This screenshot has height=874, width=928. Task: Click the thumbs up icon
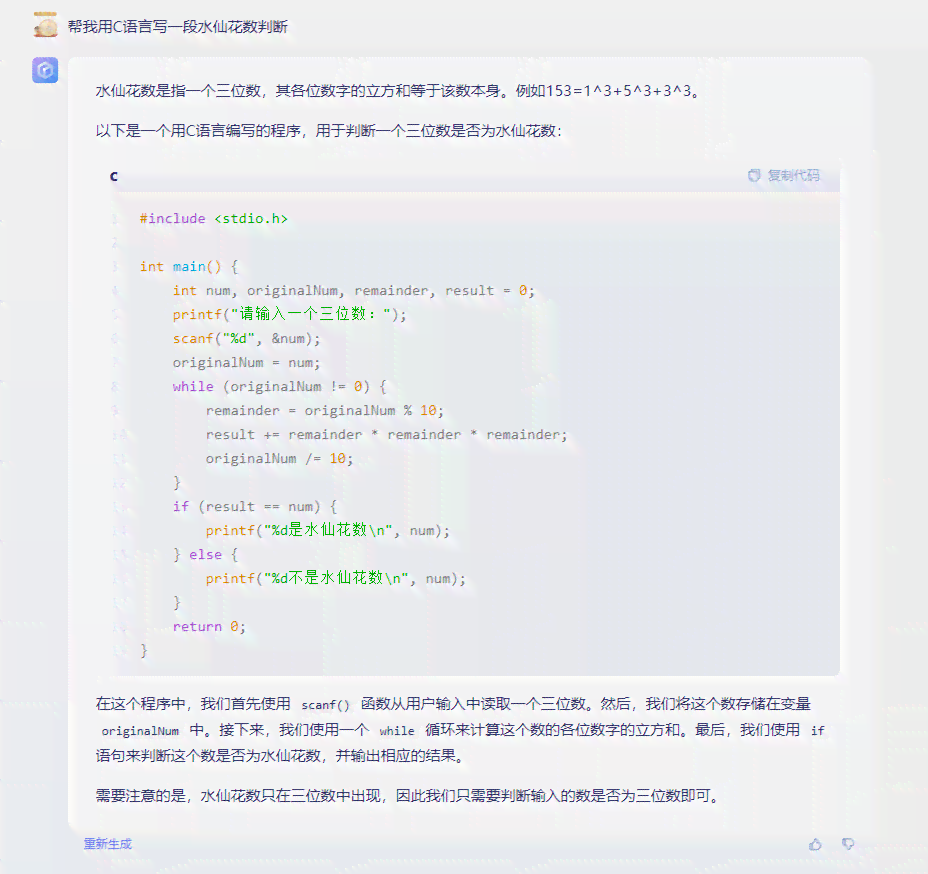tap(816, 844)
